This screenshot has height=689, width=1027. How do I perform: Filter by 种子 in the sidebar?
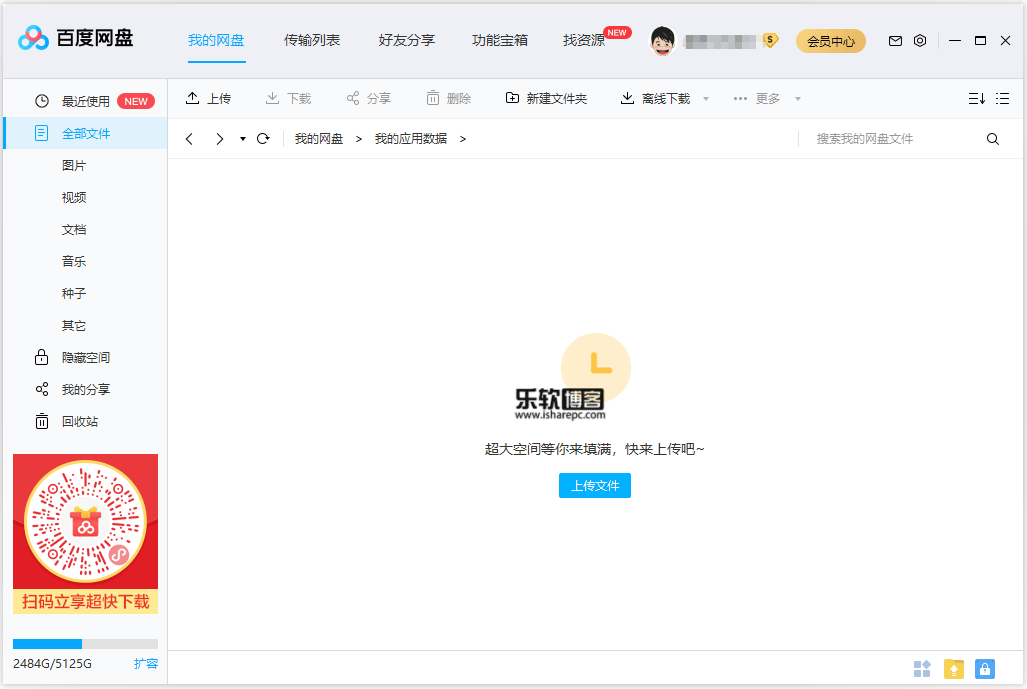pos(74,293)
